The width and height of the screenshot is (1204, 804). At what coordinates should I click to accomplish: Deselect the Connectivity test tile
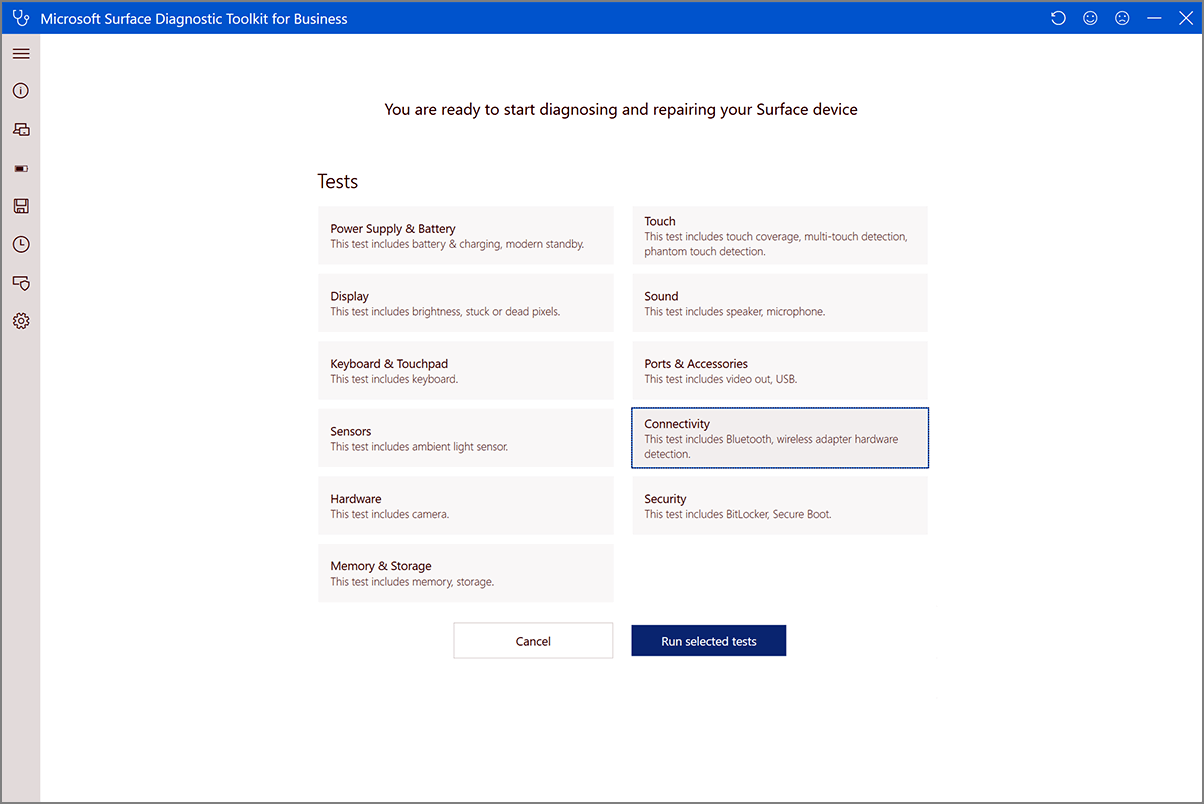pyautogui.click(x=780, y=438)
